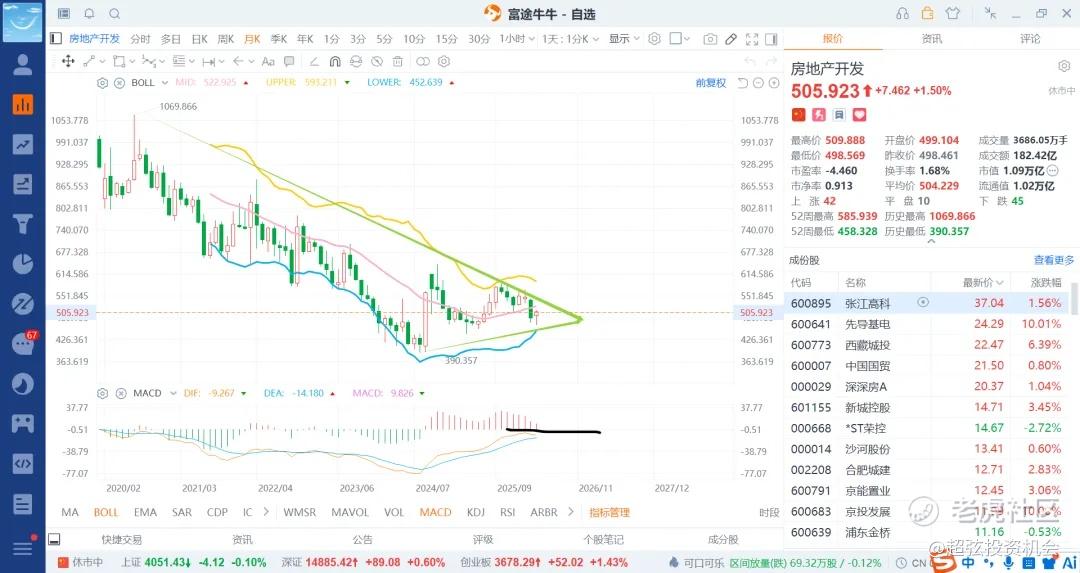Switch to the 资讯 tab in right panel
Viewport: 1080px width, 573px height.
[x=931, y=39]
